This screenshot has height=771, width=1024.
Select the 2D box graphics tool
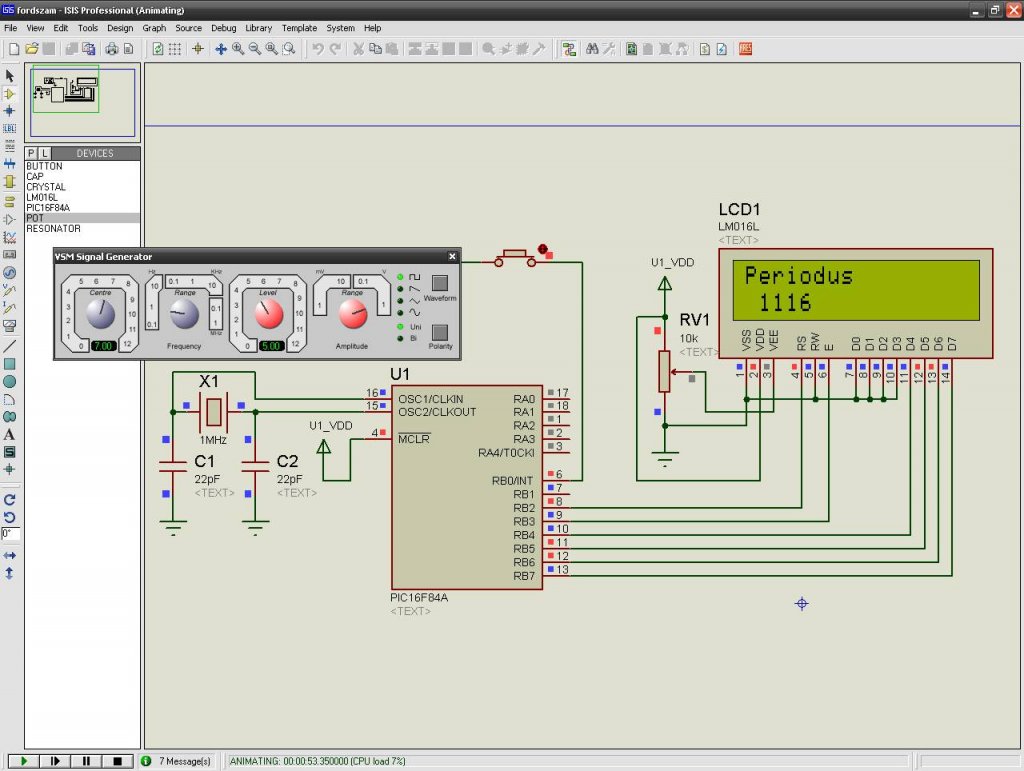pyautogui.click(x=10, y=363)
